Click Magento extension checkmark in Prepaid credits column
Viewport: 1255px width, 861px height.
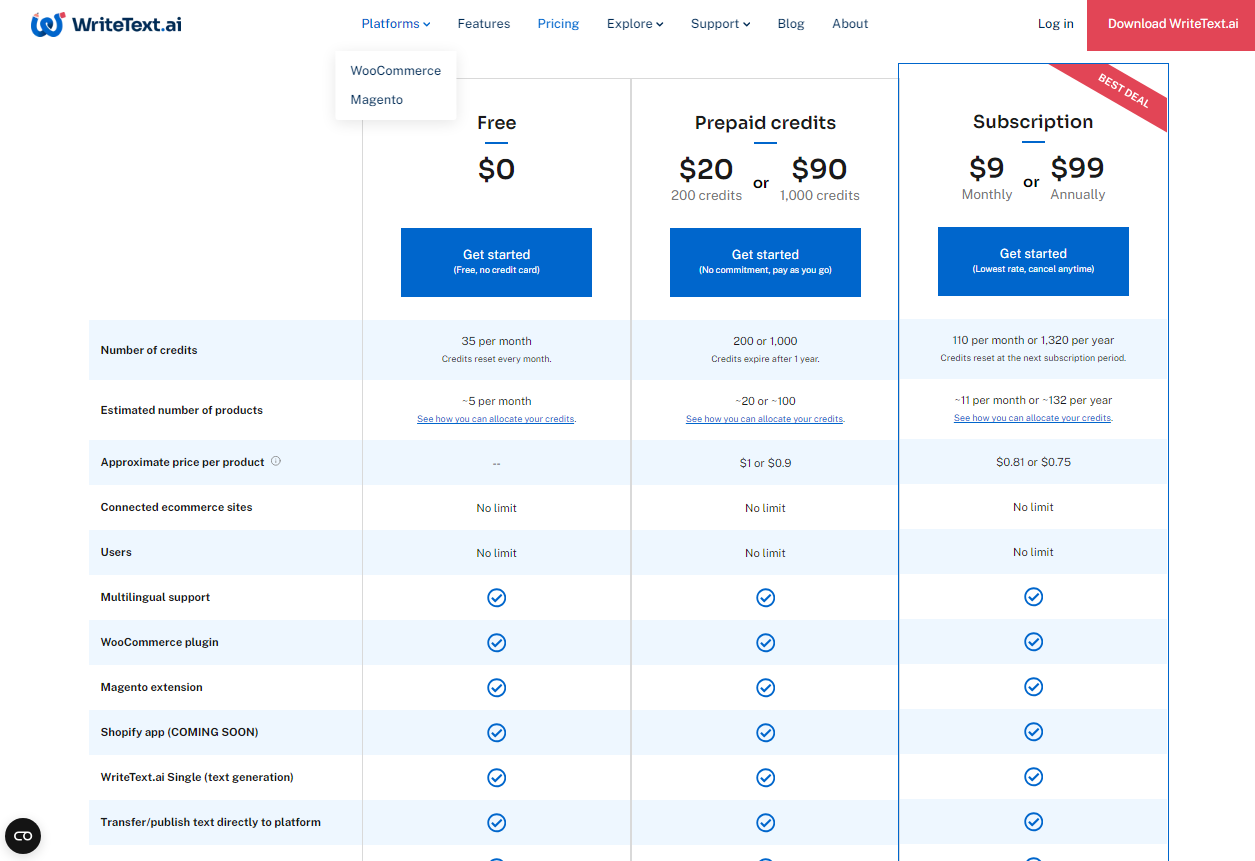point(765,687)
